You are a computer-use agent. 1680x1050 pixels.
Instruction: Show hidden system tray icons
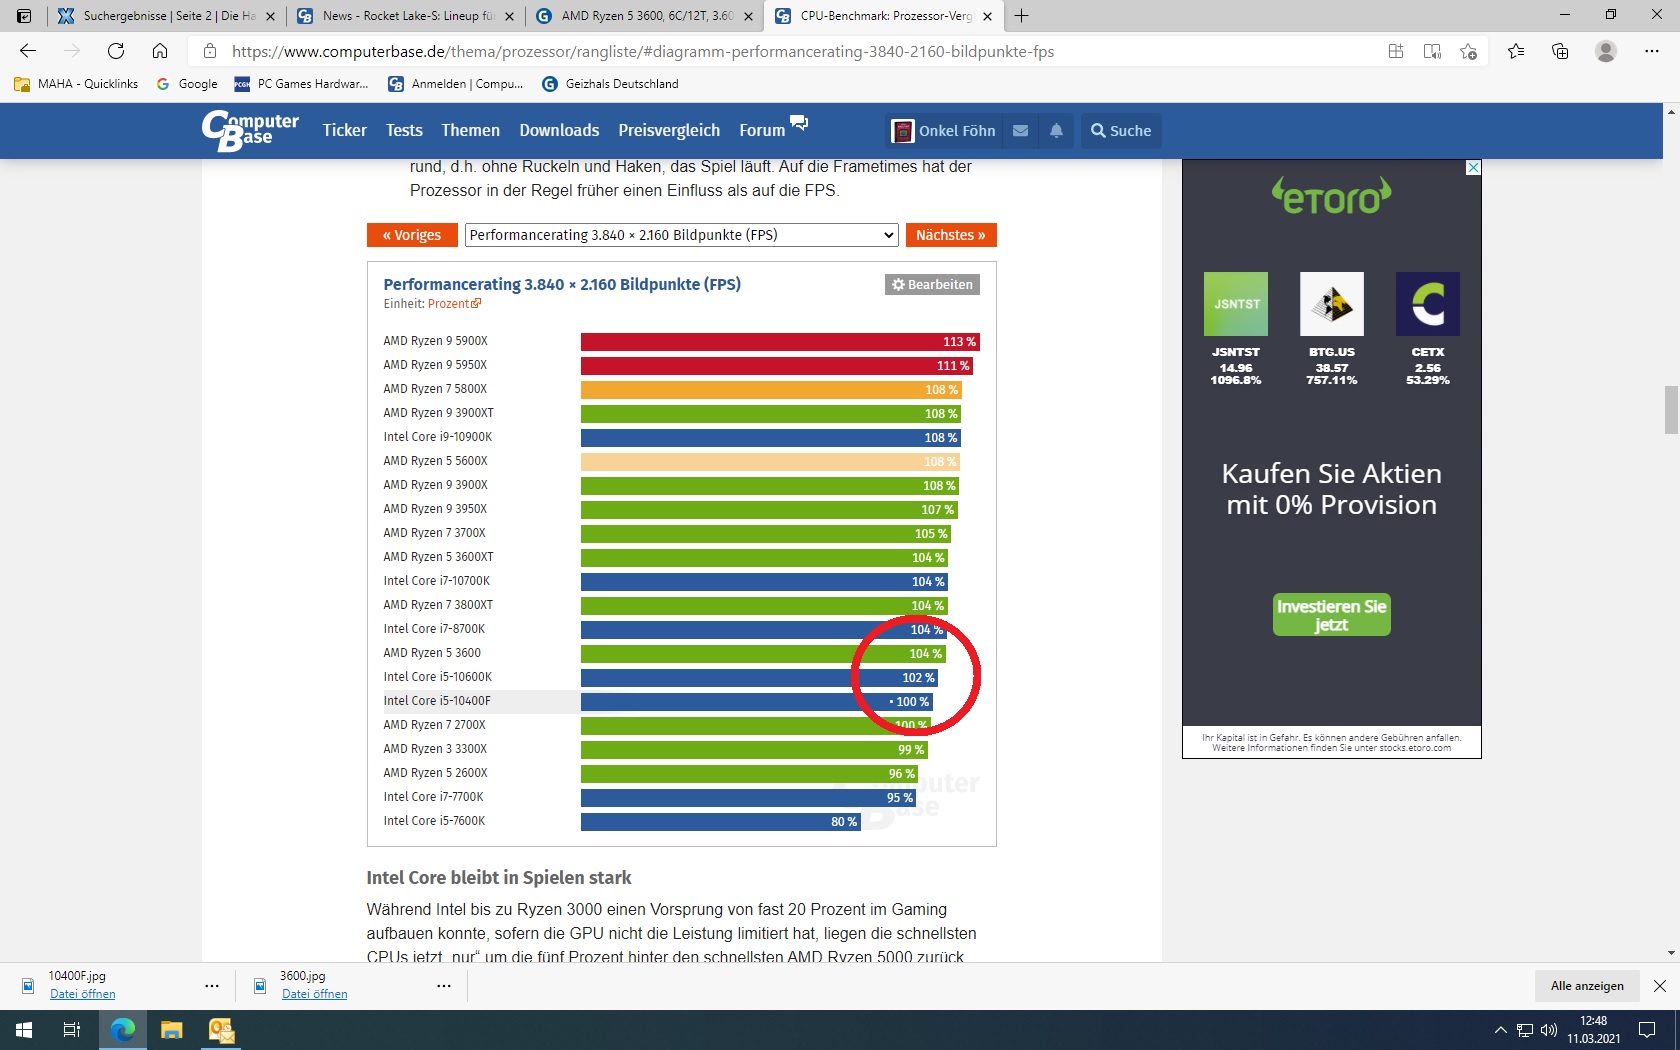pos(1500,1030)
